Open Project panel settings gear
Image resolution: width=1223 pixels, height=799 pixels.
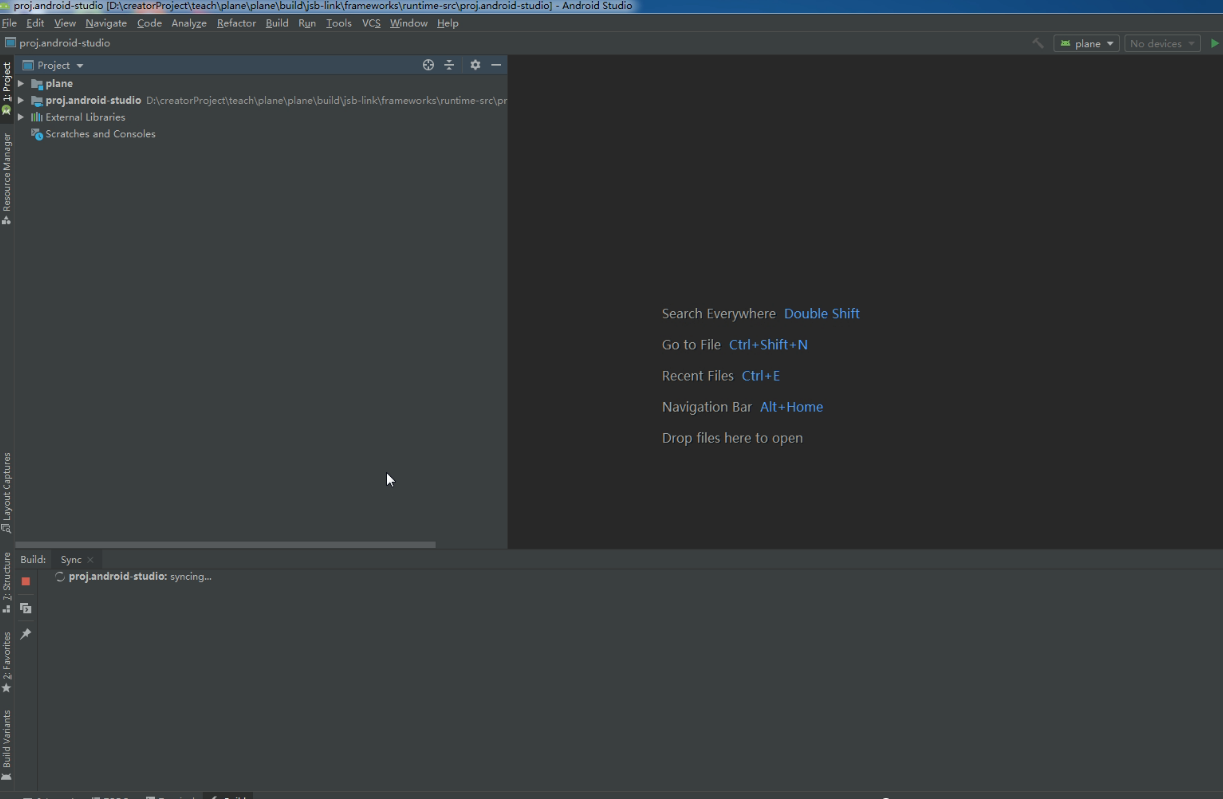pos(475,65)
